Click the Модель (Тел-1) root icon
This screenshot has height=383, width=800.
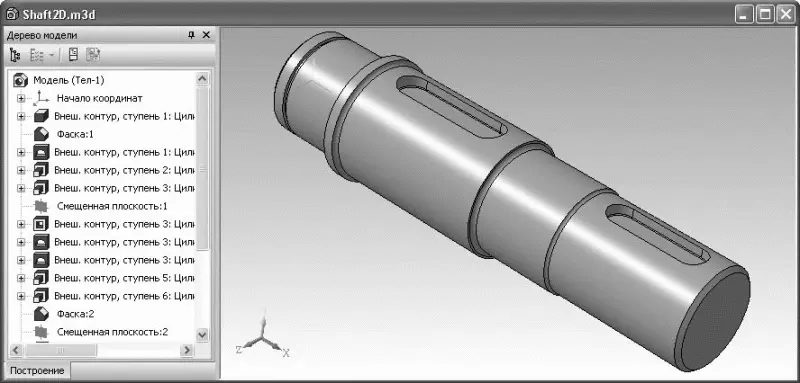(x=20, y=80)
